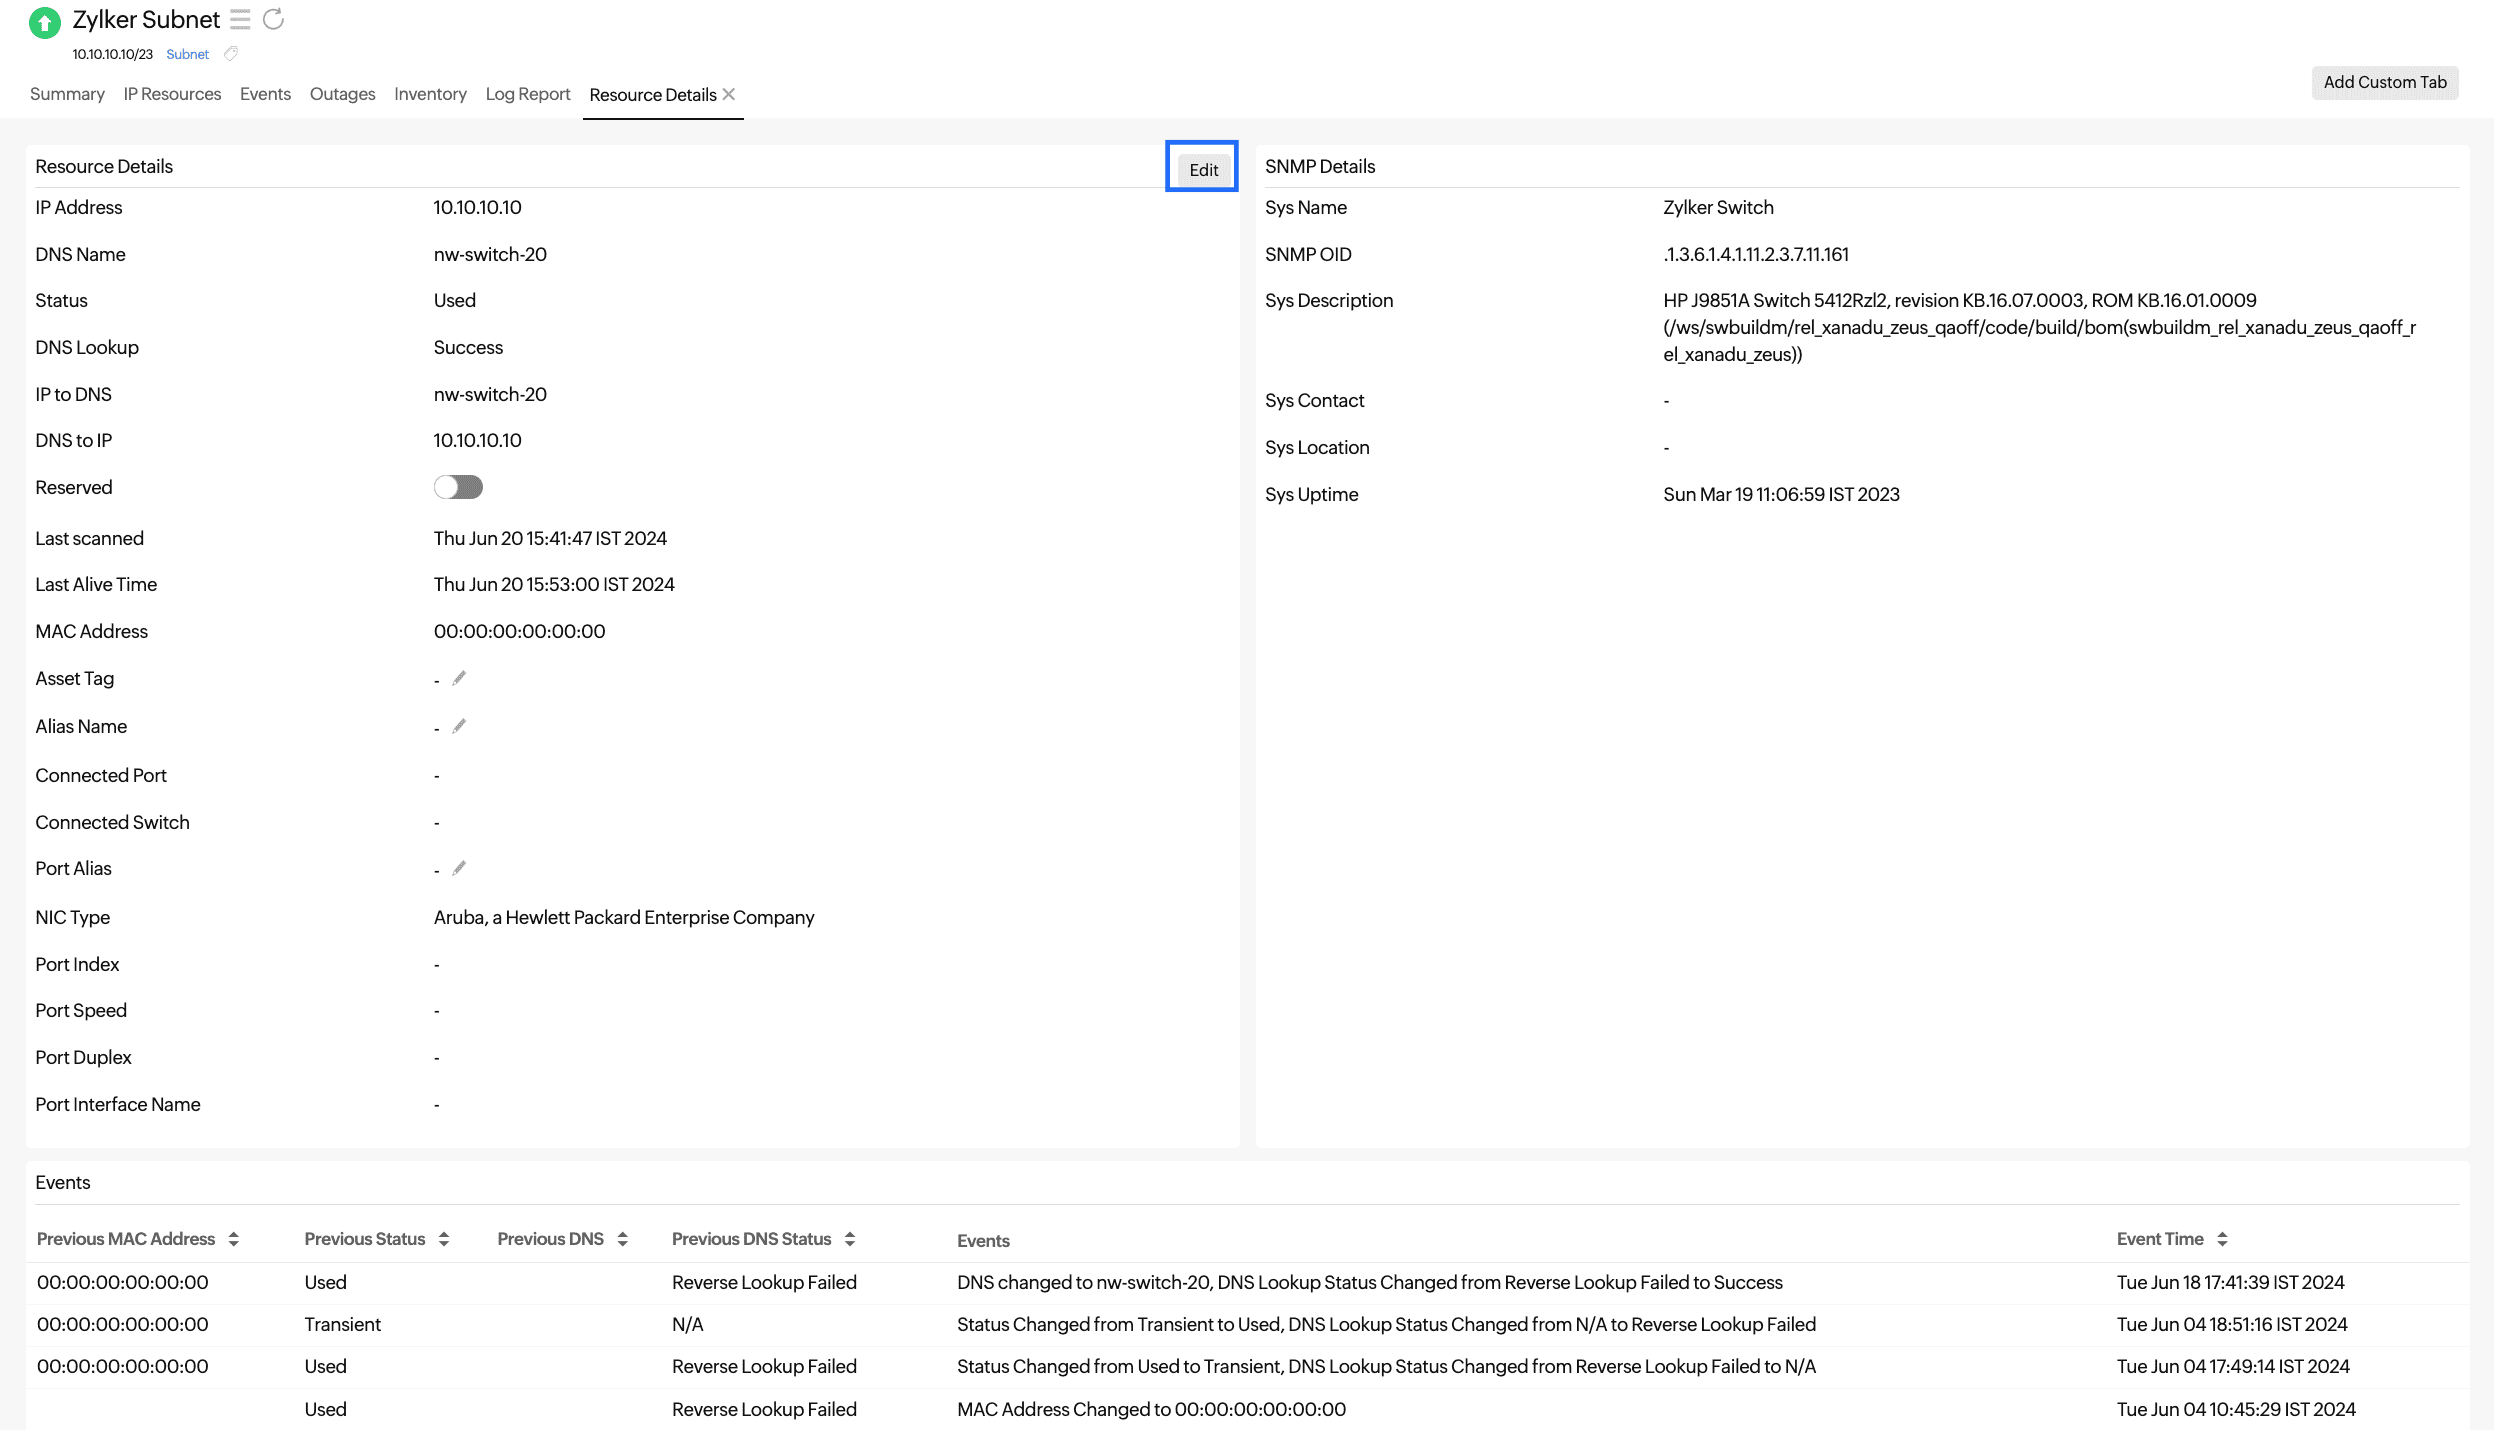2494x1430 pixels.
Task: Sort the Previous DNS column
Action: click(x=623, y=1239)
